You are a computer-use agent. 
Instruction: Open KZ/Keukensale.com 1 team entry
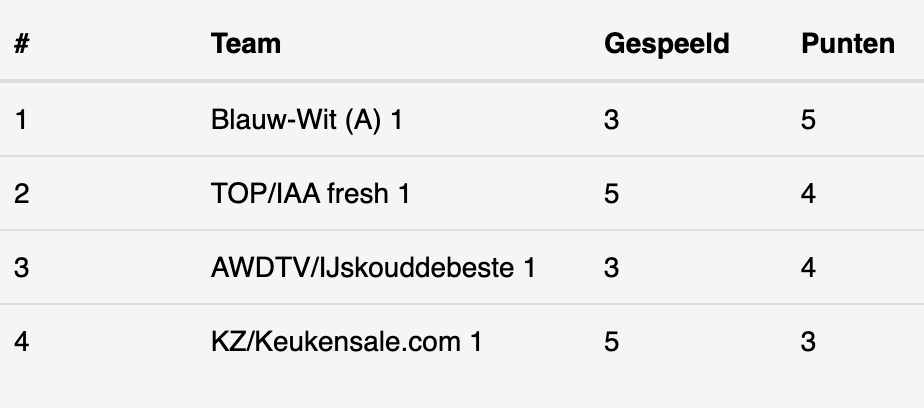click(346, 342)
